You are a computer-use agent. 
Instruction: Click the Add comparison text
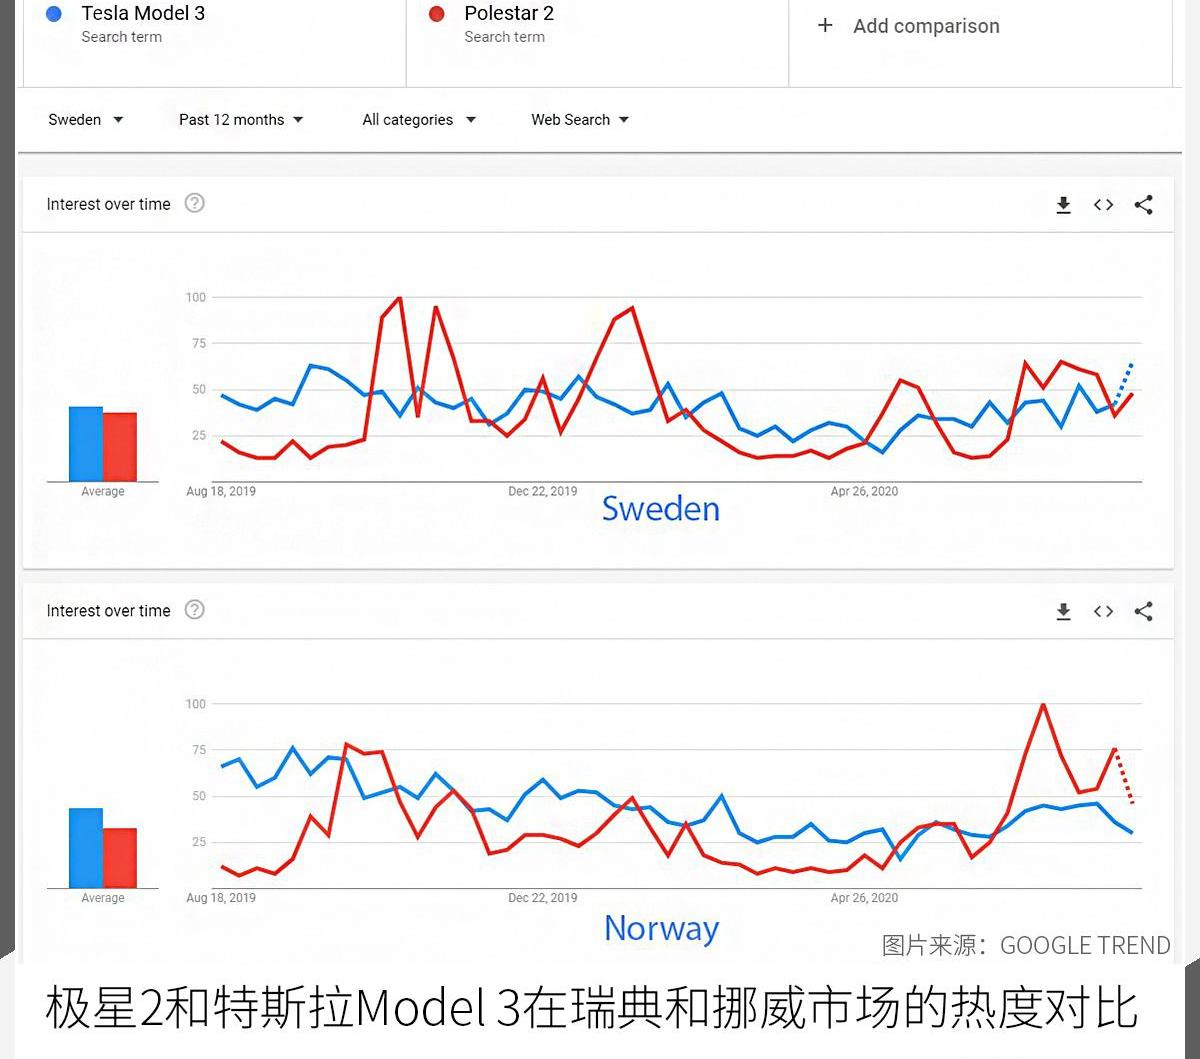(926, 26)
